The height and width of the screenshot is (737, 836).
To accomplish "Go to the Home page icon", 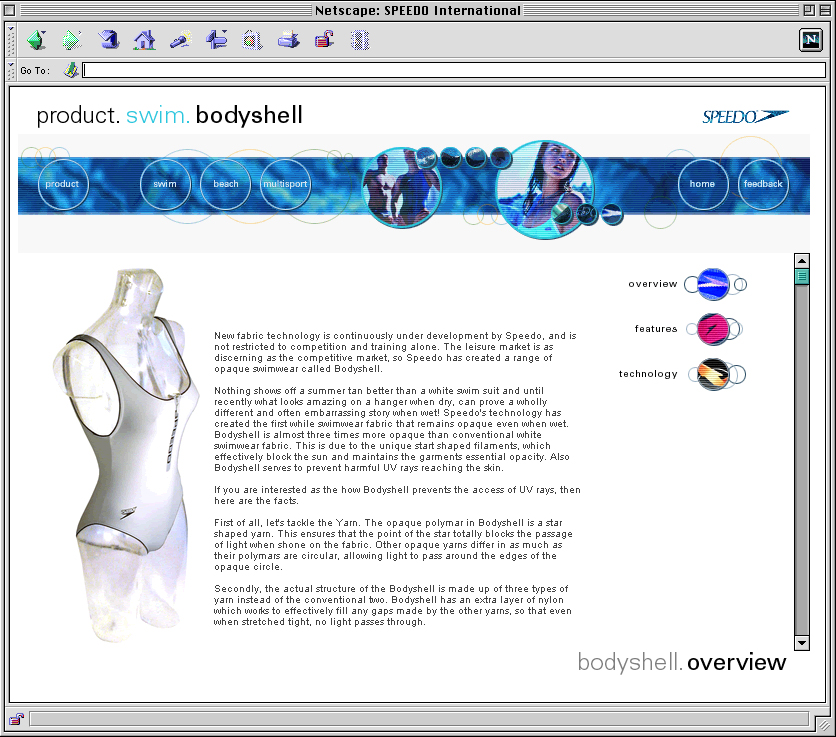I will pyautogui.click(x=145, y=40).
